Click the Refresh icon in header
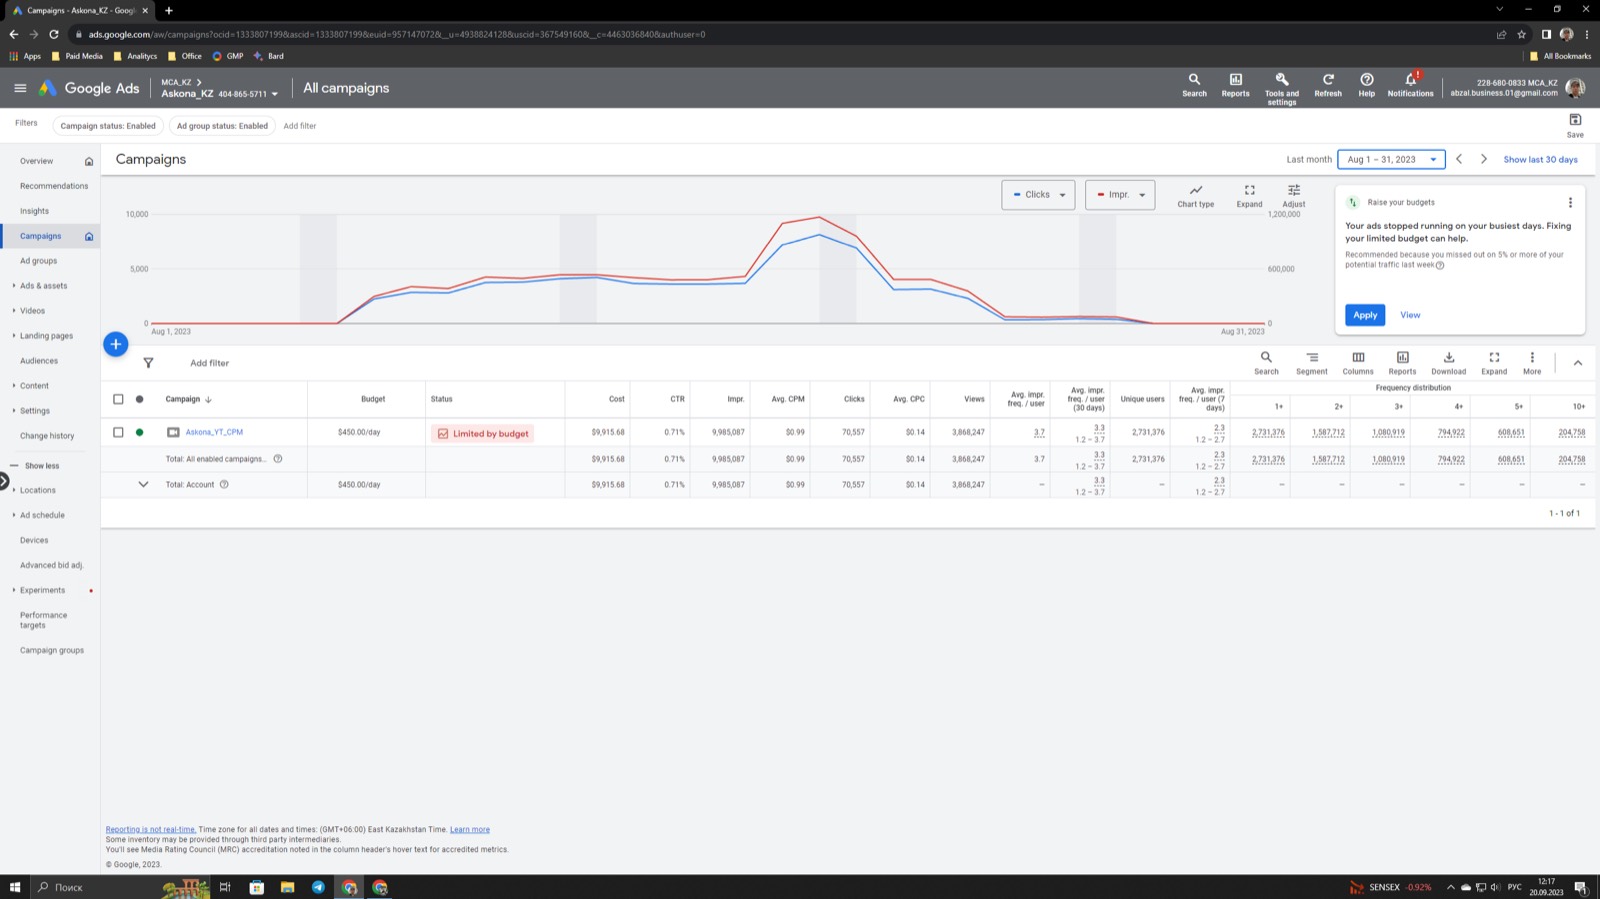The width and height of the screenshot is (1600, 899). pos(1328,79)
